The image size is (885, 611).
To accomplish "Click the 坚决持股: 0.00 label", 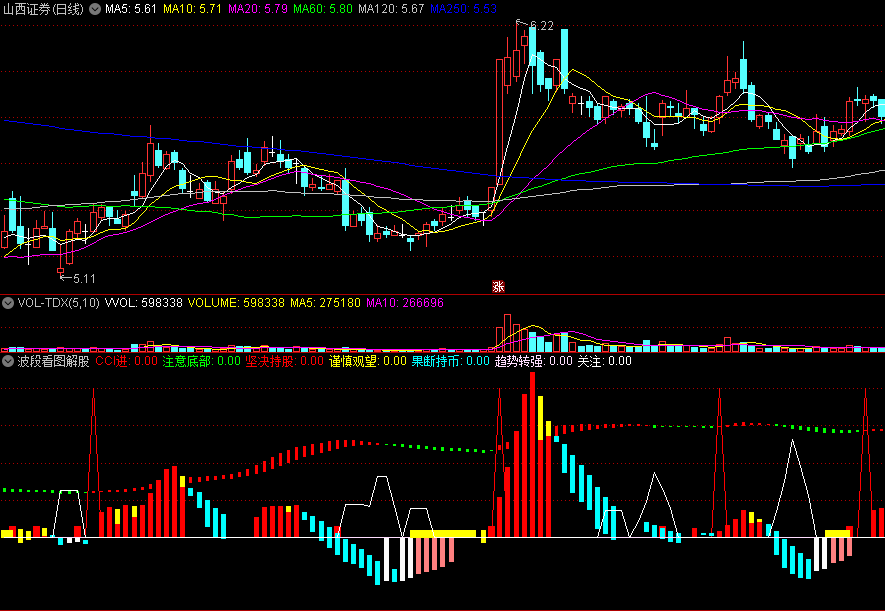I will (x=284, y=361).
